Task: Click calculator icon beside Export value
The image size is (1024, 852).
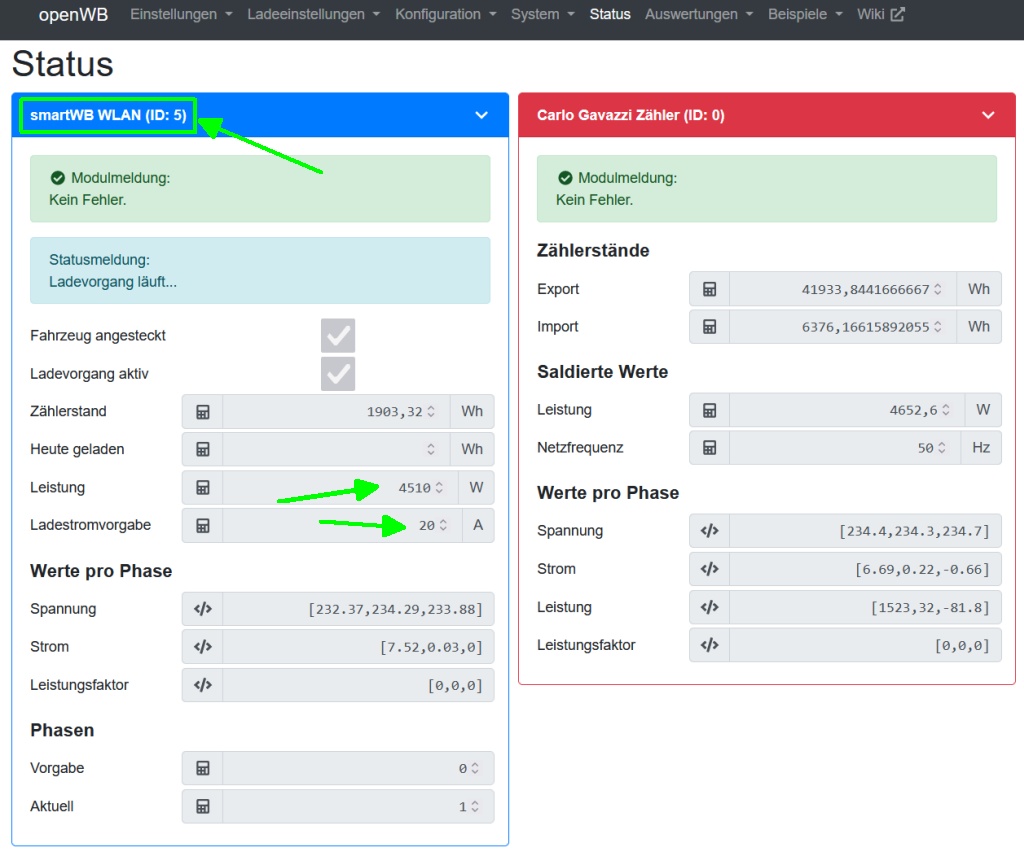Action: 709,289
